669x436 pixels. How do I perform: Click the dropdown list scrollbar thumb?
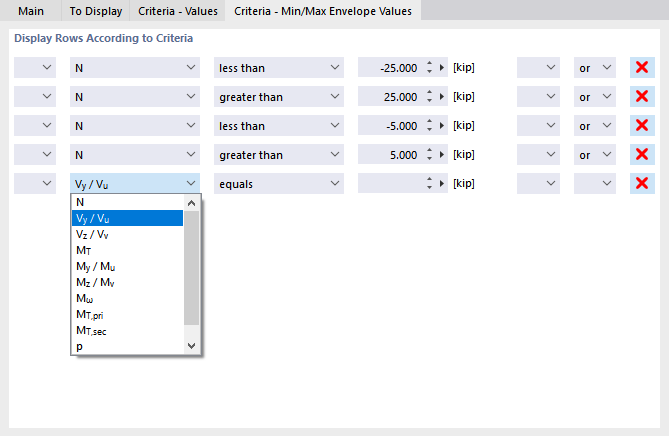192,267
